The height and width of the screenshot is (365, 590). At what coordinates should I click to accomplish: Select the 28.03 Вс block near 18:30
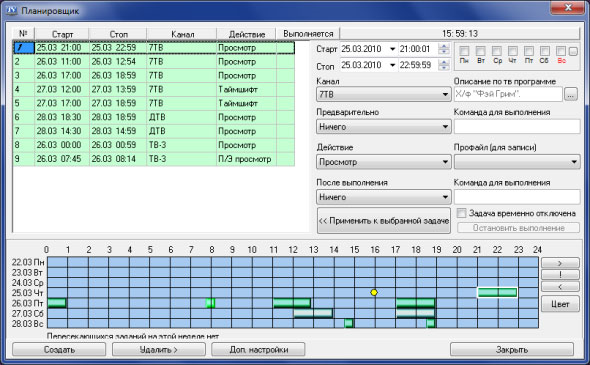click(431, 323)
